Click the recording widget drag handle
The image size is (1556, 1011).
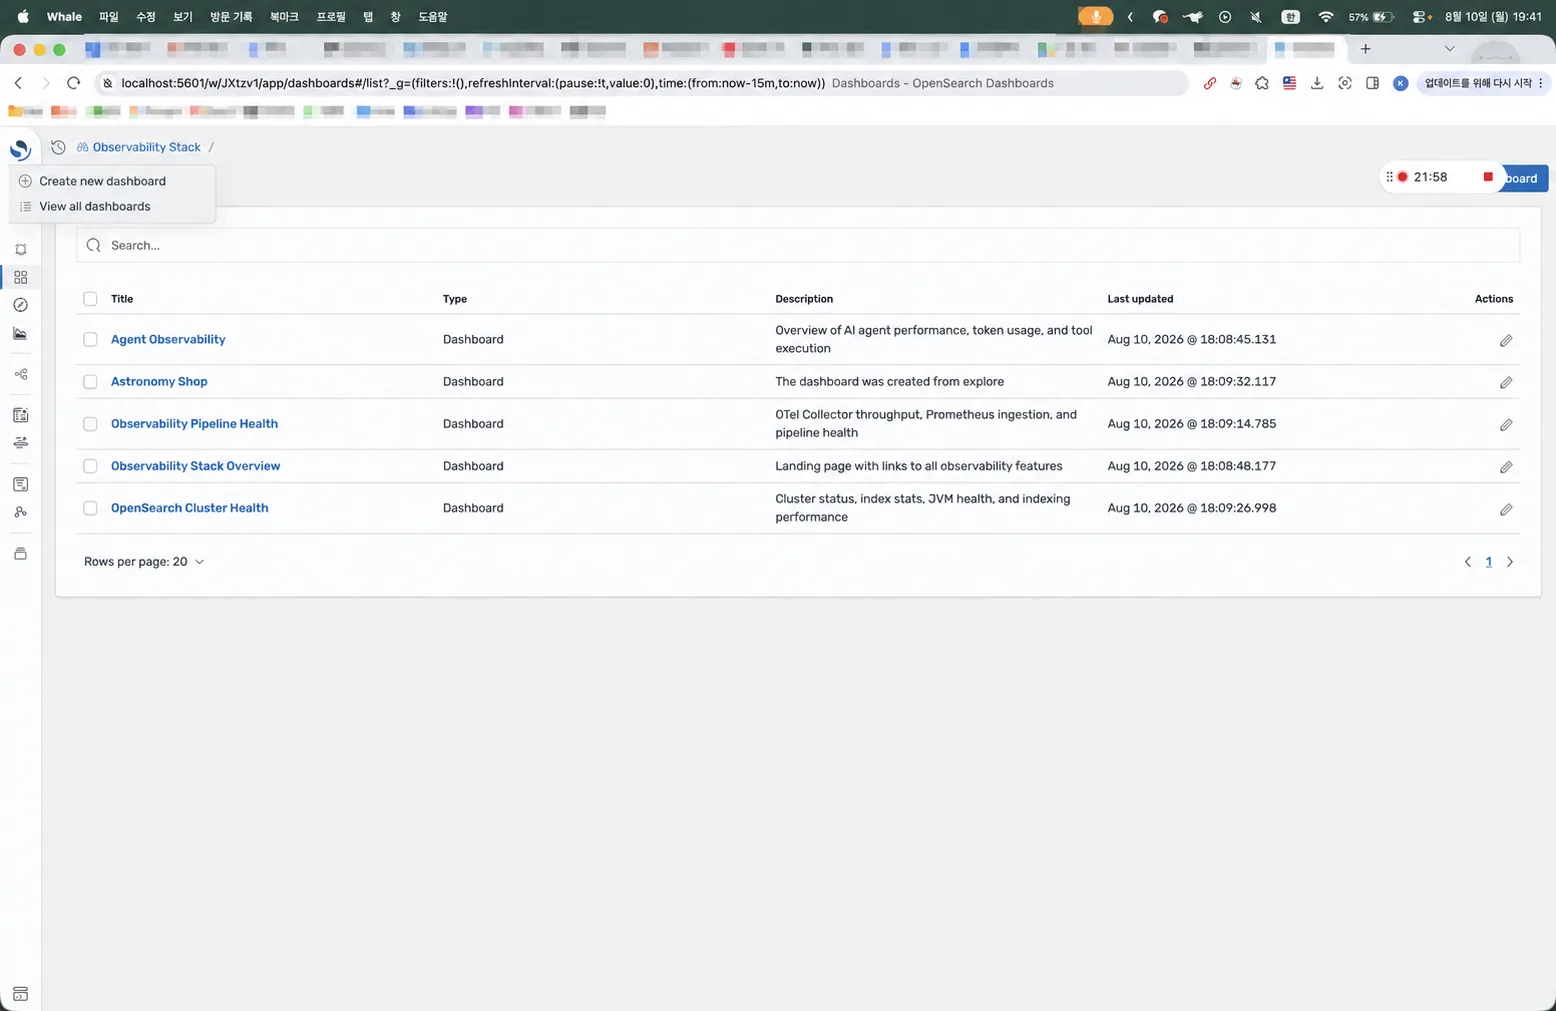pyautogui.click(x=1389, y=177)
